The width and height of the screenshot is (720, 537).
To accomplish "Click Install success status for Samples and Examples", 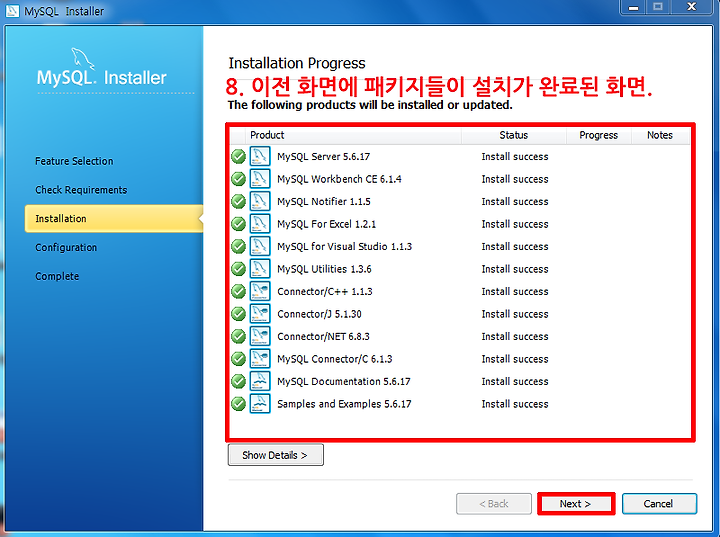I will pyautogui.click(x=515, y=404).
